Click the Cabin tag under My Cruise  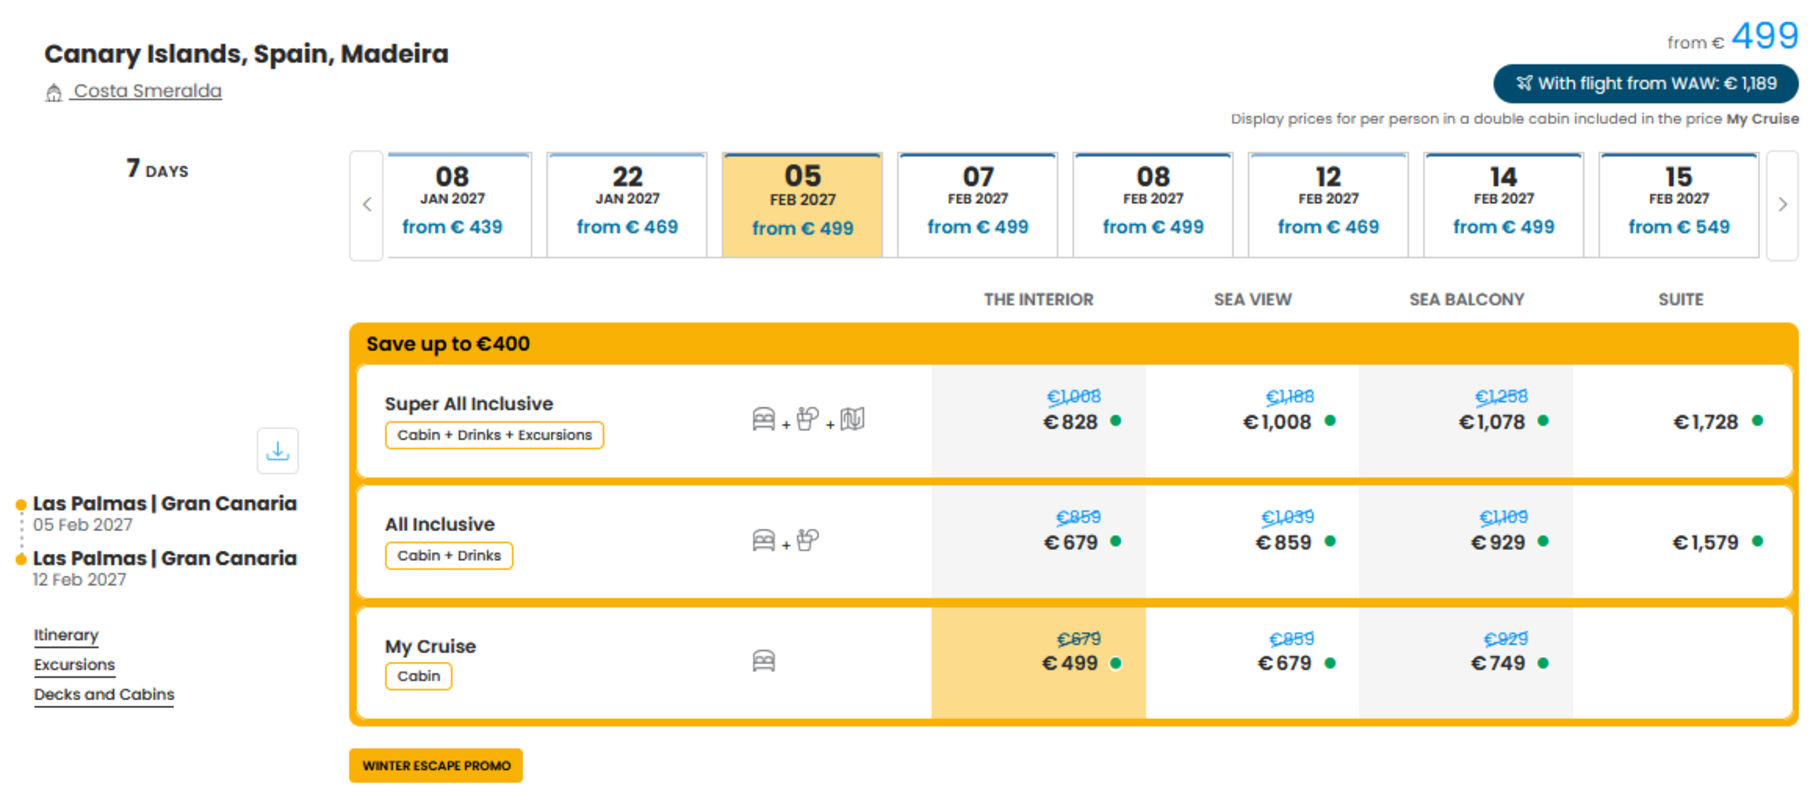pos(419,677)
